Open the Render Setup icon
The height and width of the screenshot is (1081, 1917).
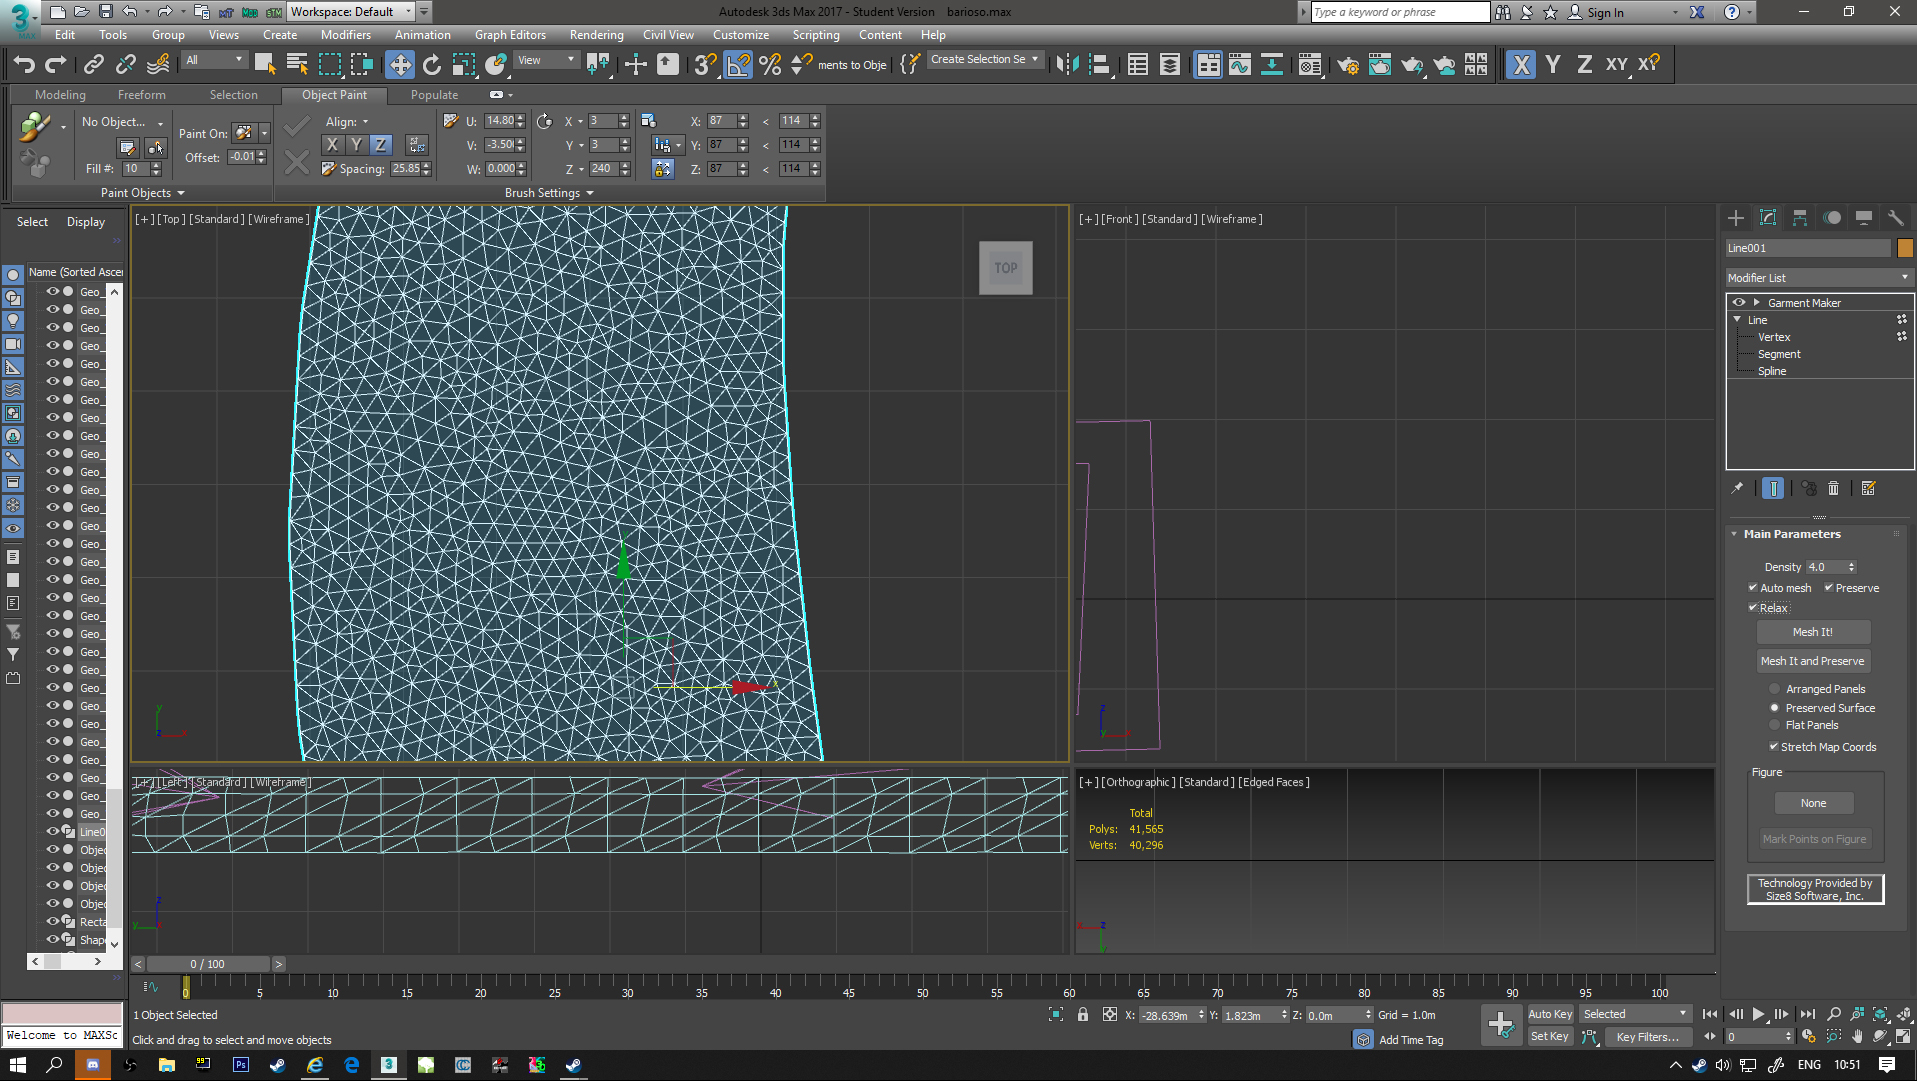pos(1348,65)
